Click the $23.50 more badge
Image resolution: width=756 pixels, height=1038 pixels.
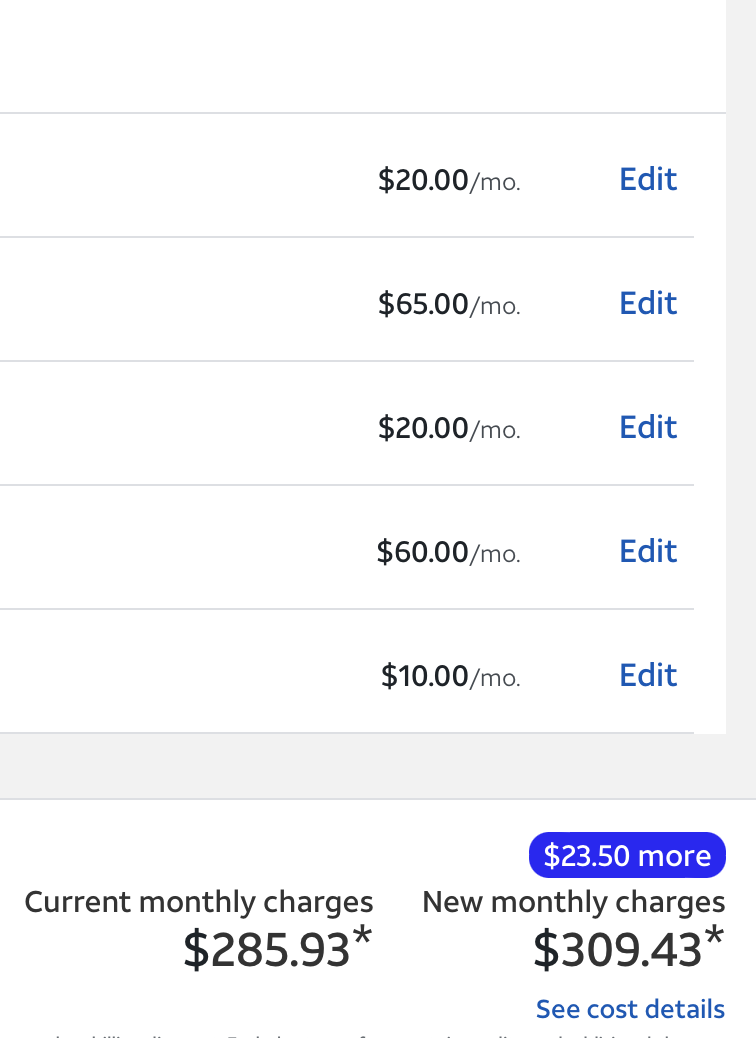coord(627,855)
